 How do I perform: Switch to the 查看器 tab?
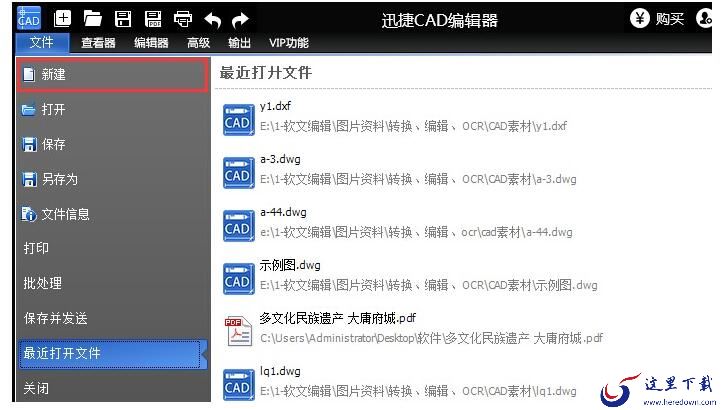[x=98, y=43]
